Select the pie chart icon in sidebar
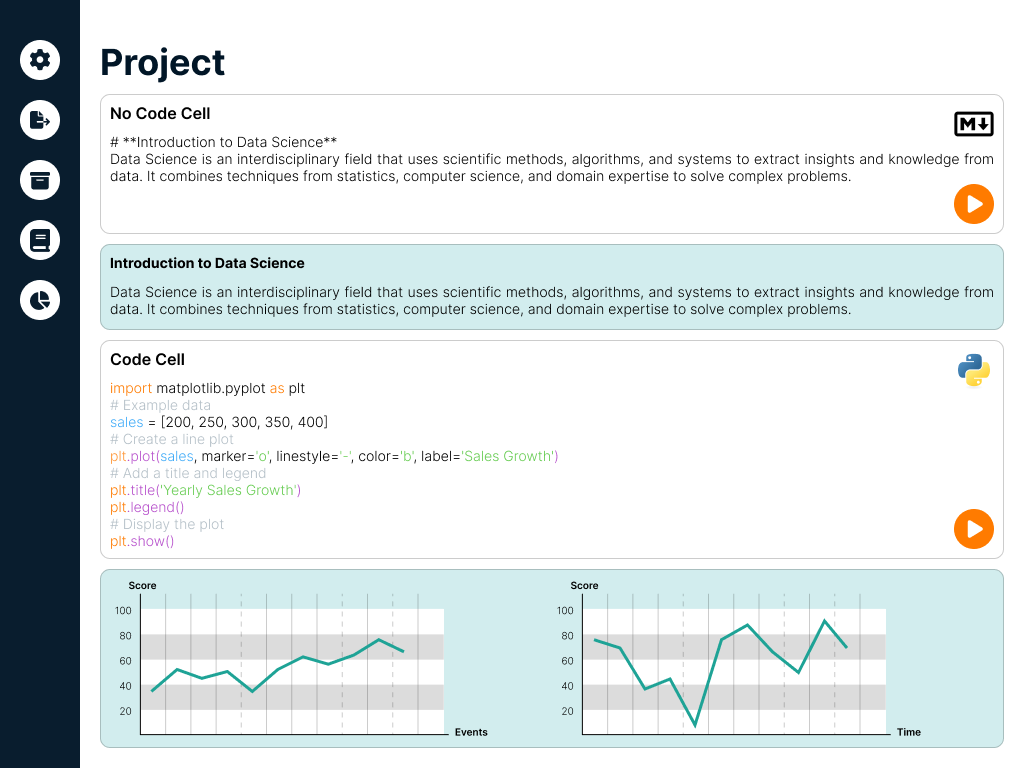The height and width of the screenshot is (768, 1024). [x=40, y=300]
